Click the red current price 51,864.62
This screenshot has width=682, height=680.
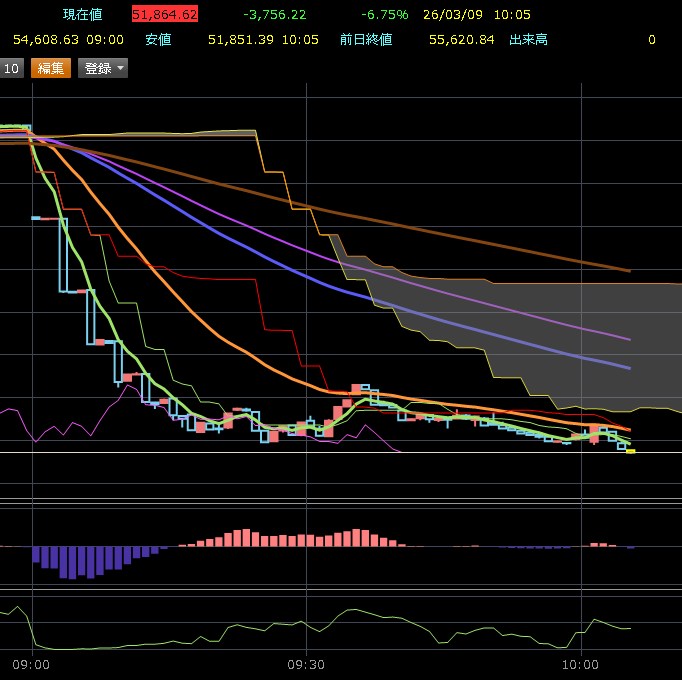pos(164,15)
